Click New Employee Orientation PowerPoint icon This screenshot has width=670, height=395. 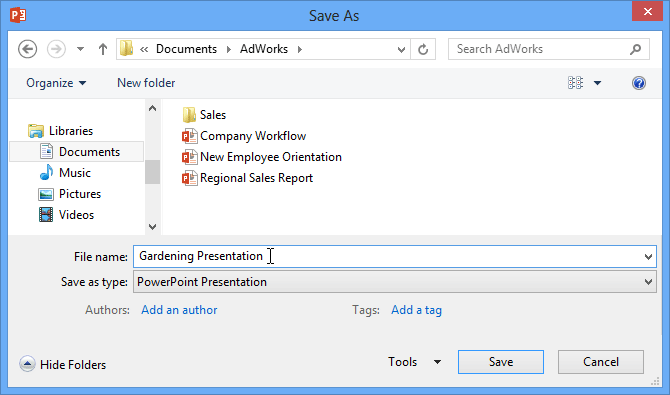[189, 157]
